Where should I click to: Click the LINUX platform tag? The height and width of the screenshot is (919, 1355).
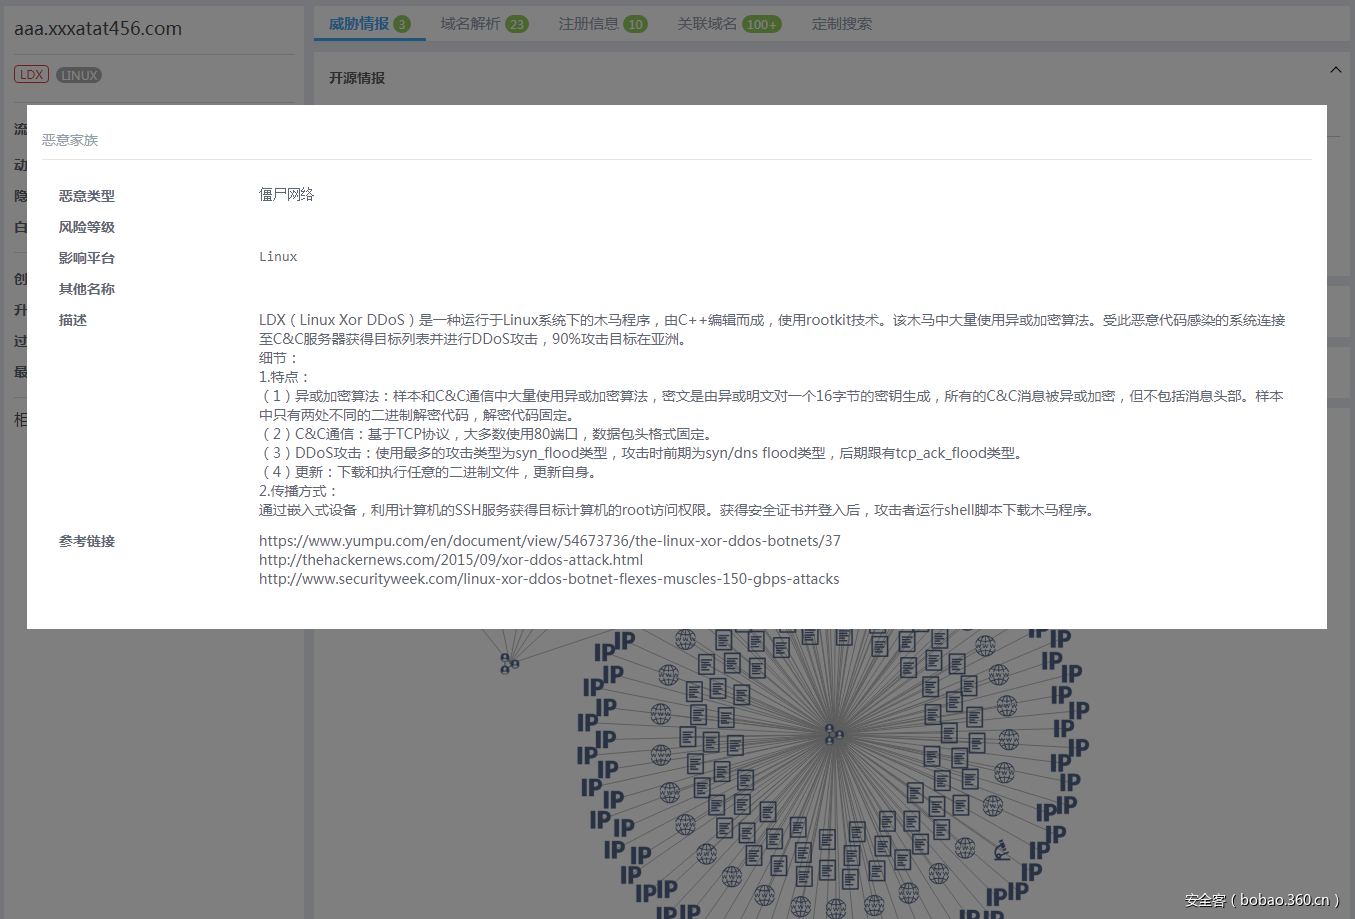(79, 73)
